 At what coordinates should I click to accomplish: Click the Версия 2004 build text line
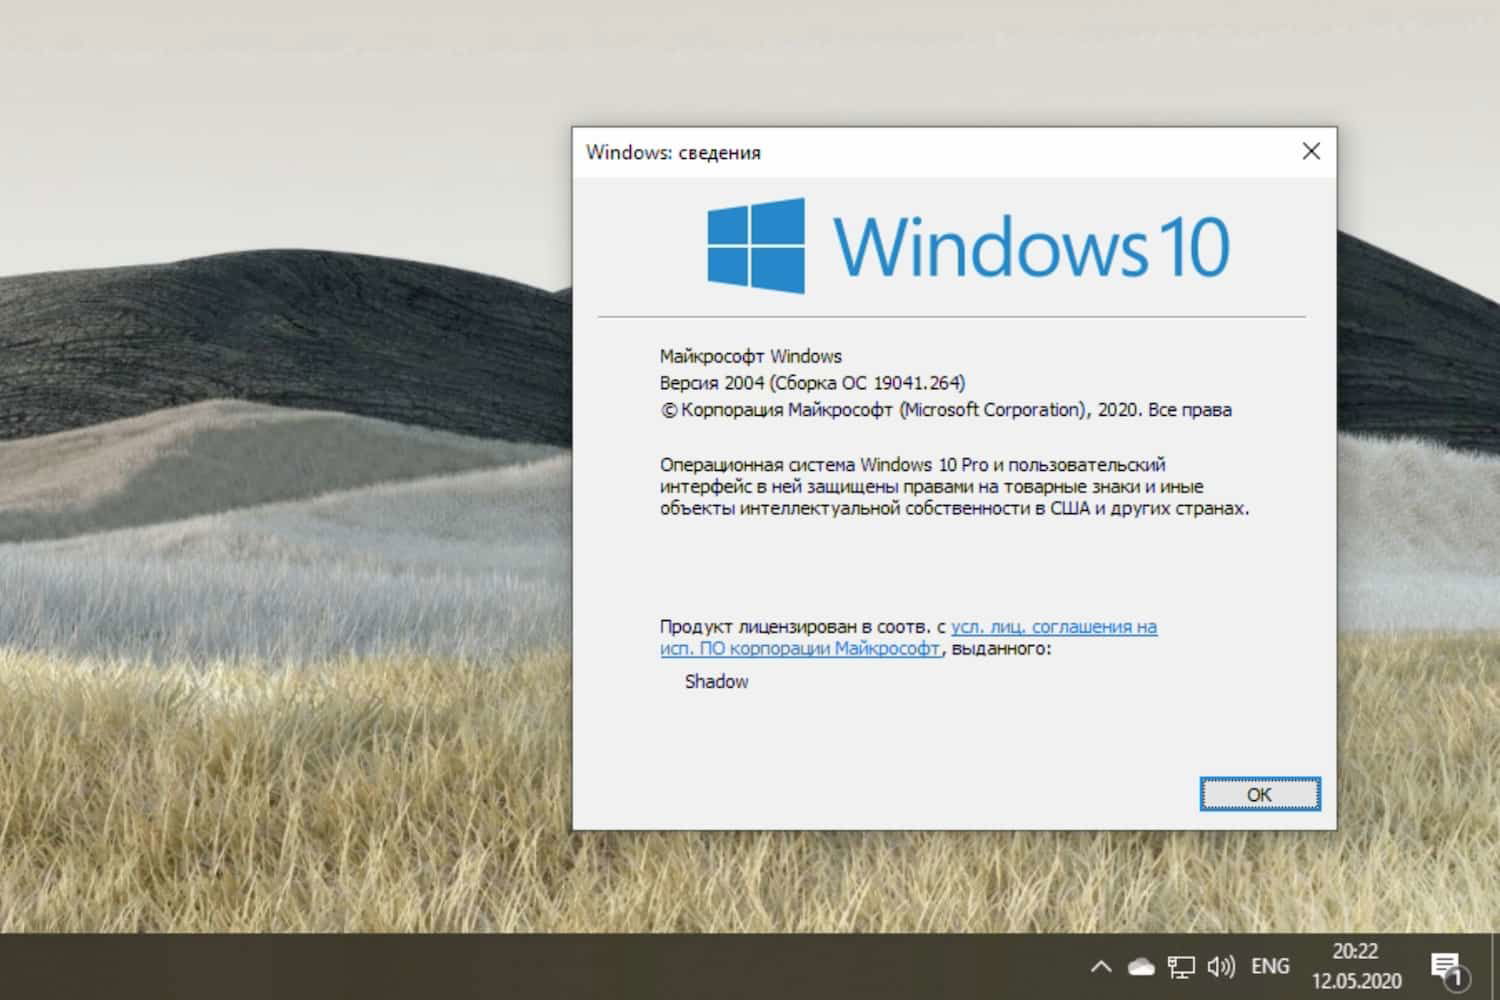(811, 382)
